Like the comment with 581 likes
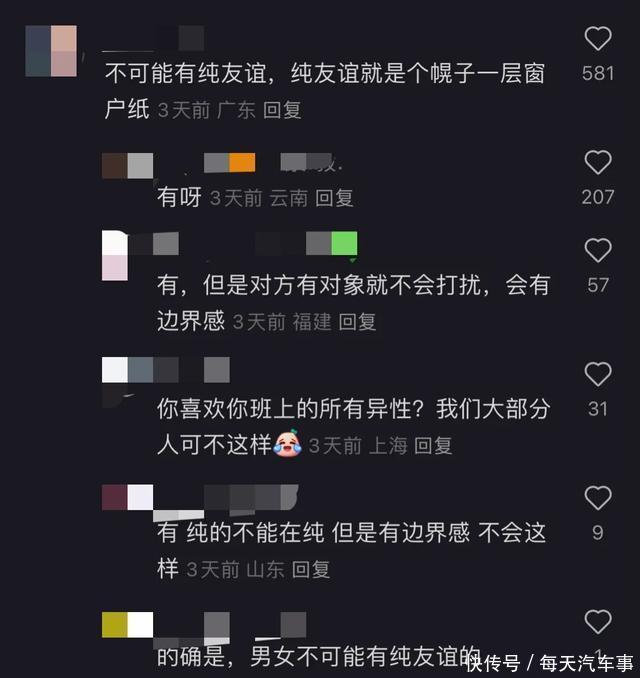This screenshot has width=640, height=678. tap(598, 39)
